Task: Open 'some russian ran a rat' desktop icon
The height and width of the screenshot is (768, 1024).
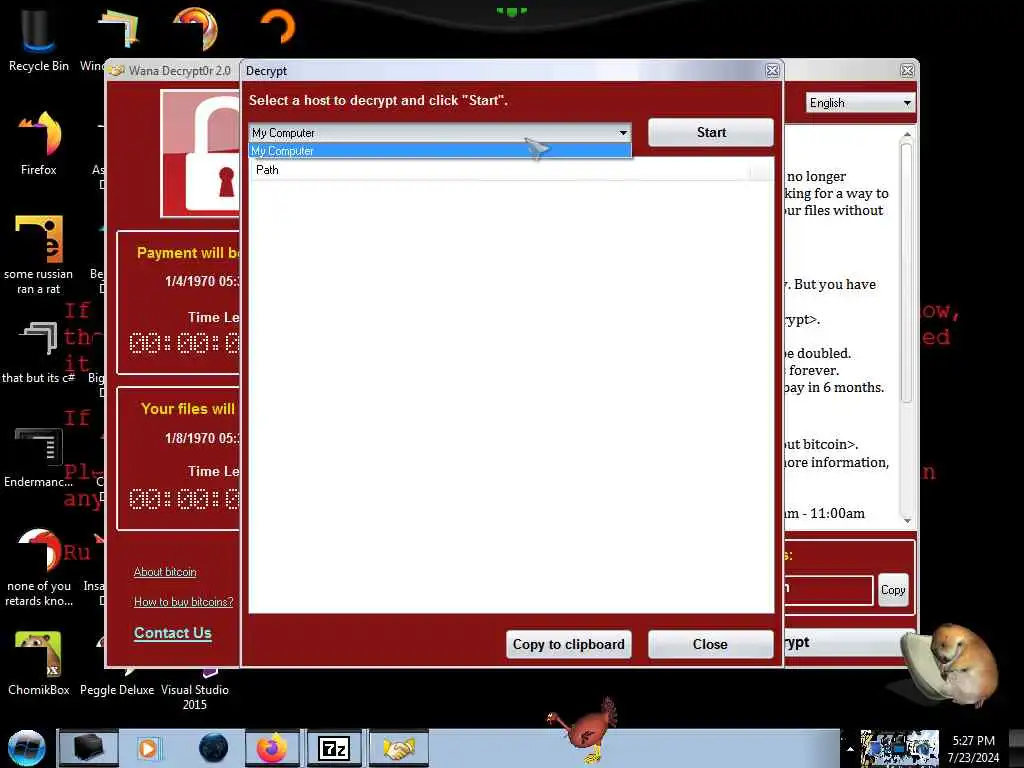Action: [x=38, y=255]
